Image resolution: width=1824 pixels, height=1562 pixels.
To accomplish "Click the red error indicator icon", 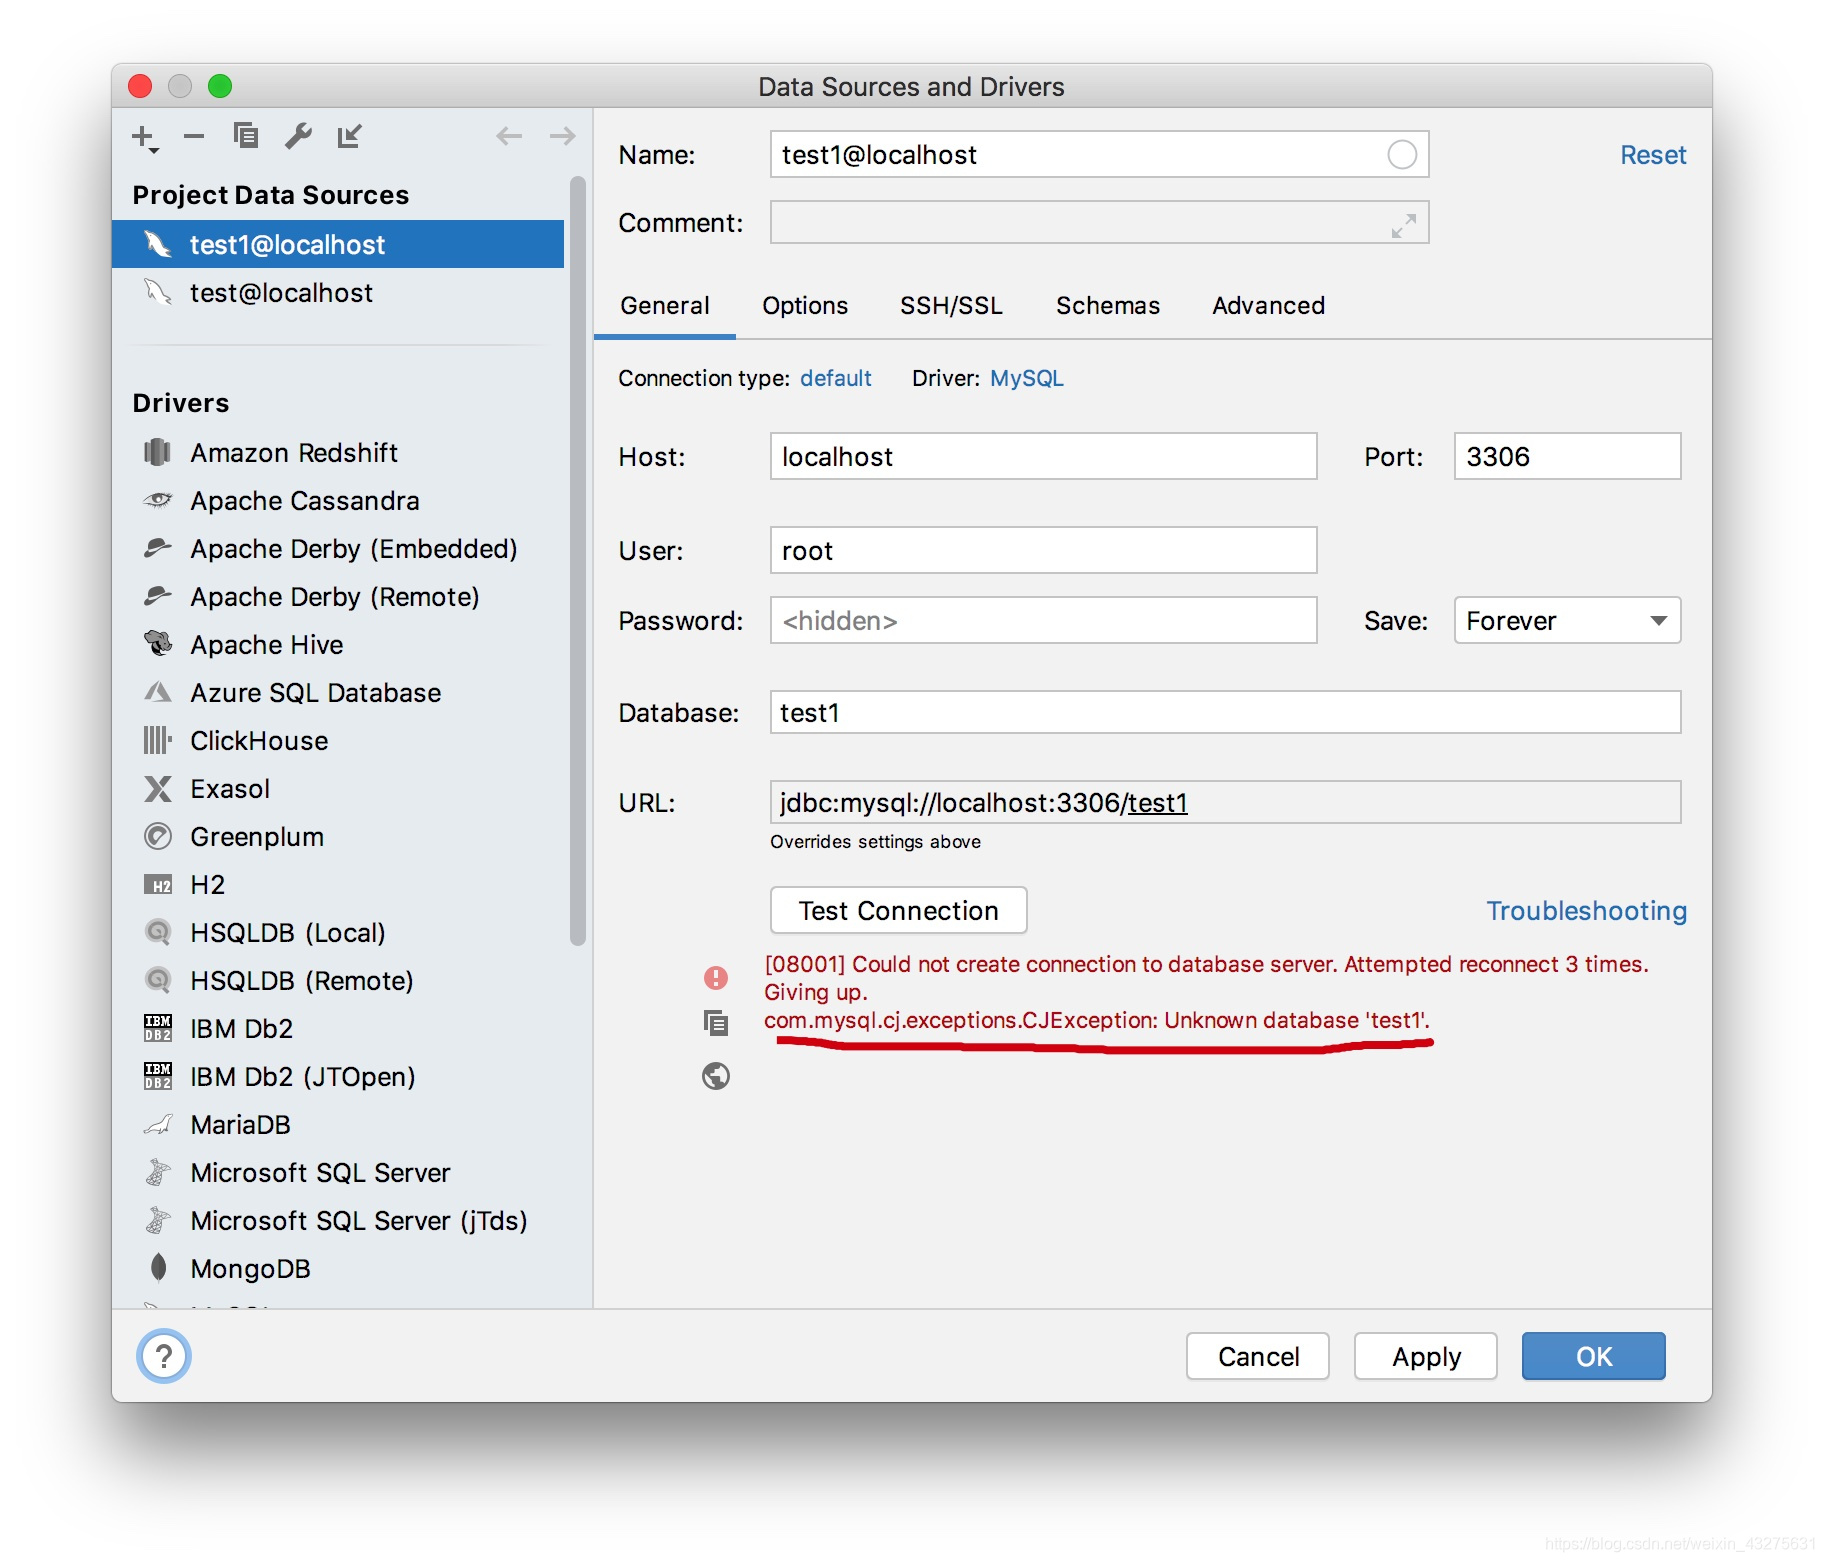I will pyautogui.click(x=715, y=977).
